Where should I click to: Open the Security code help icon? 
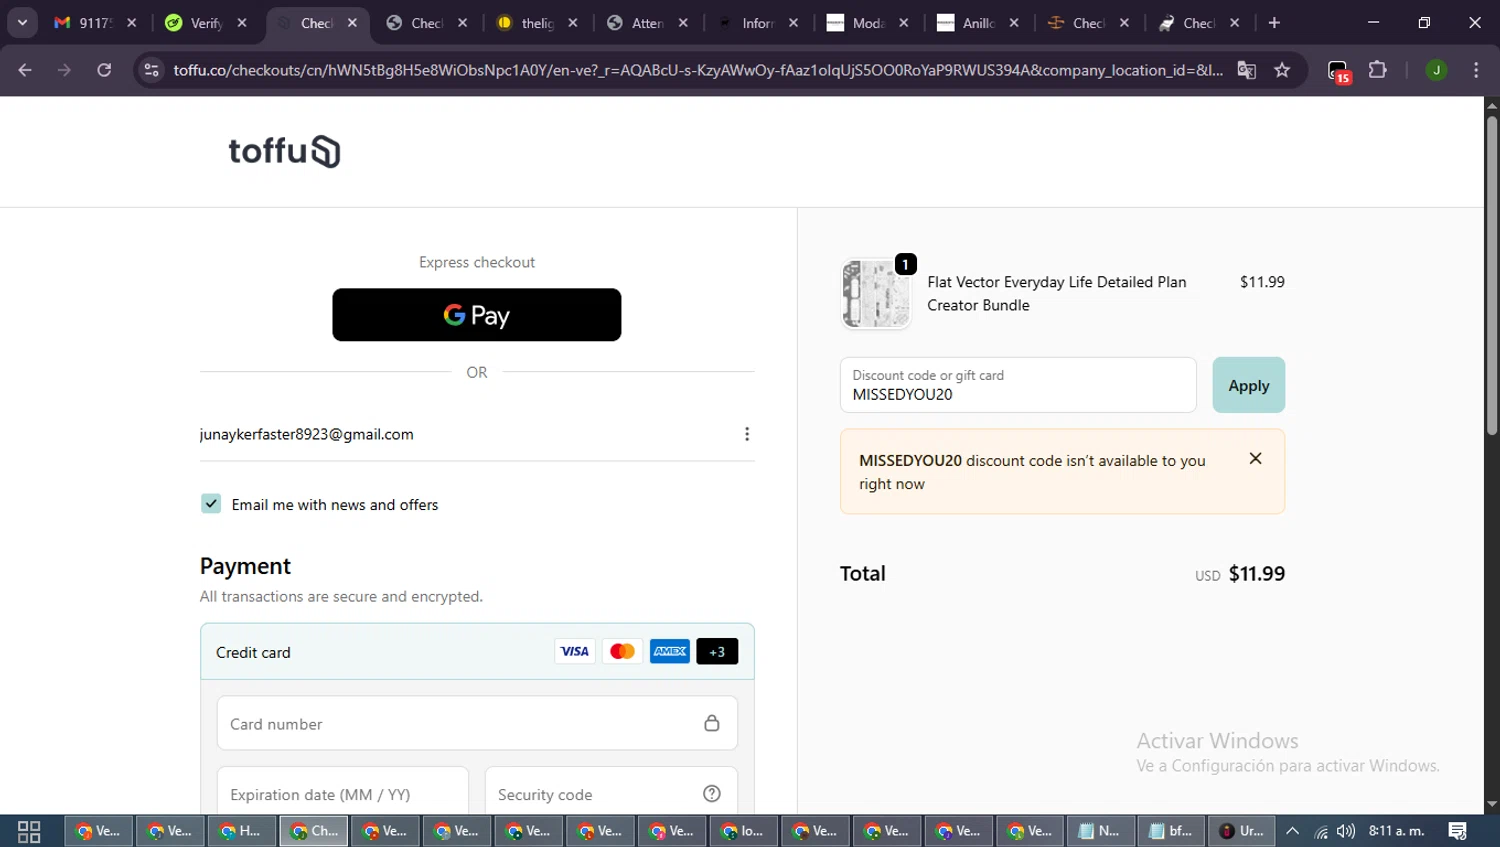coord(712,793)
